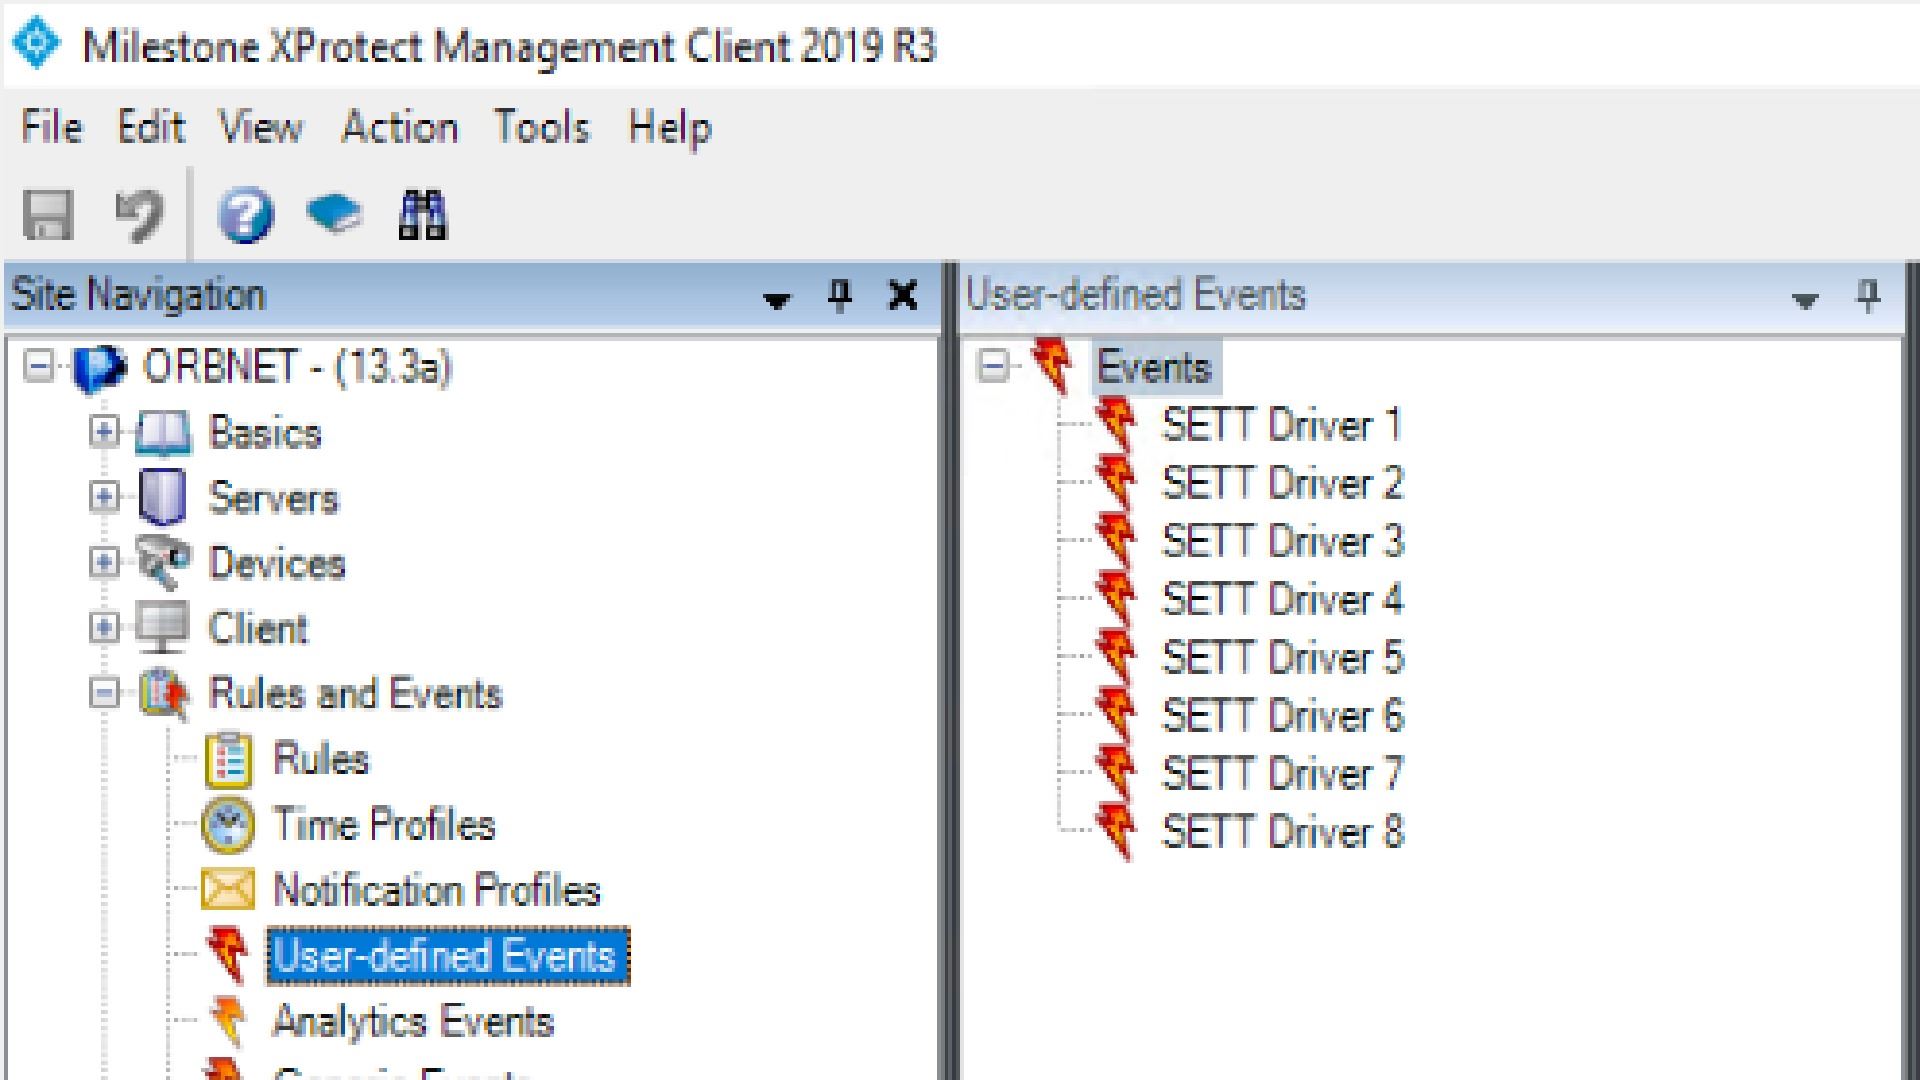Image resolution: width=1920 pixels, height=1080 pixels.
Task: Click the SETT Driver 5 lightning icon
Action: tap(1116, 657)
